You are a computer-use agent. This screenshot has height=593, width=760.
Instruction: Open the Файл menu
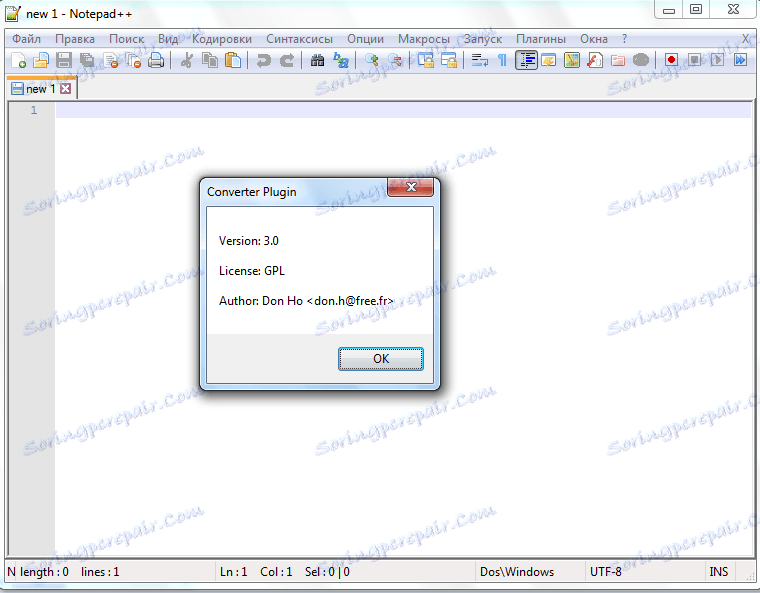click(26, 39)
